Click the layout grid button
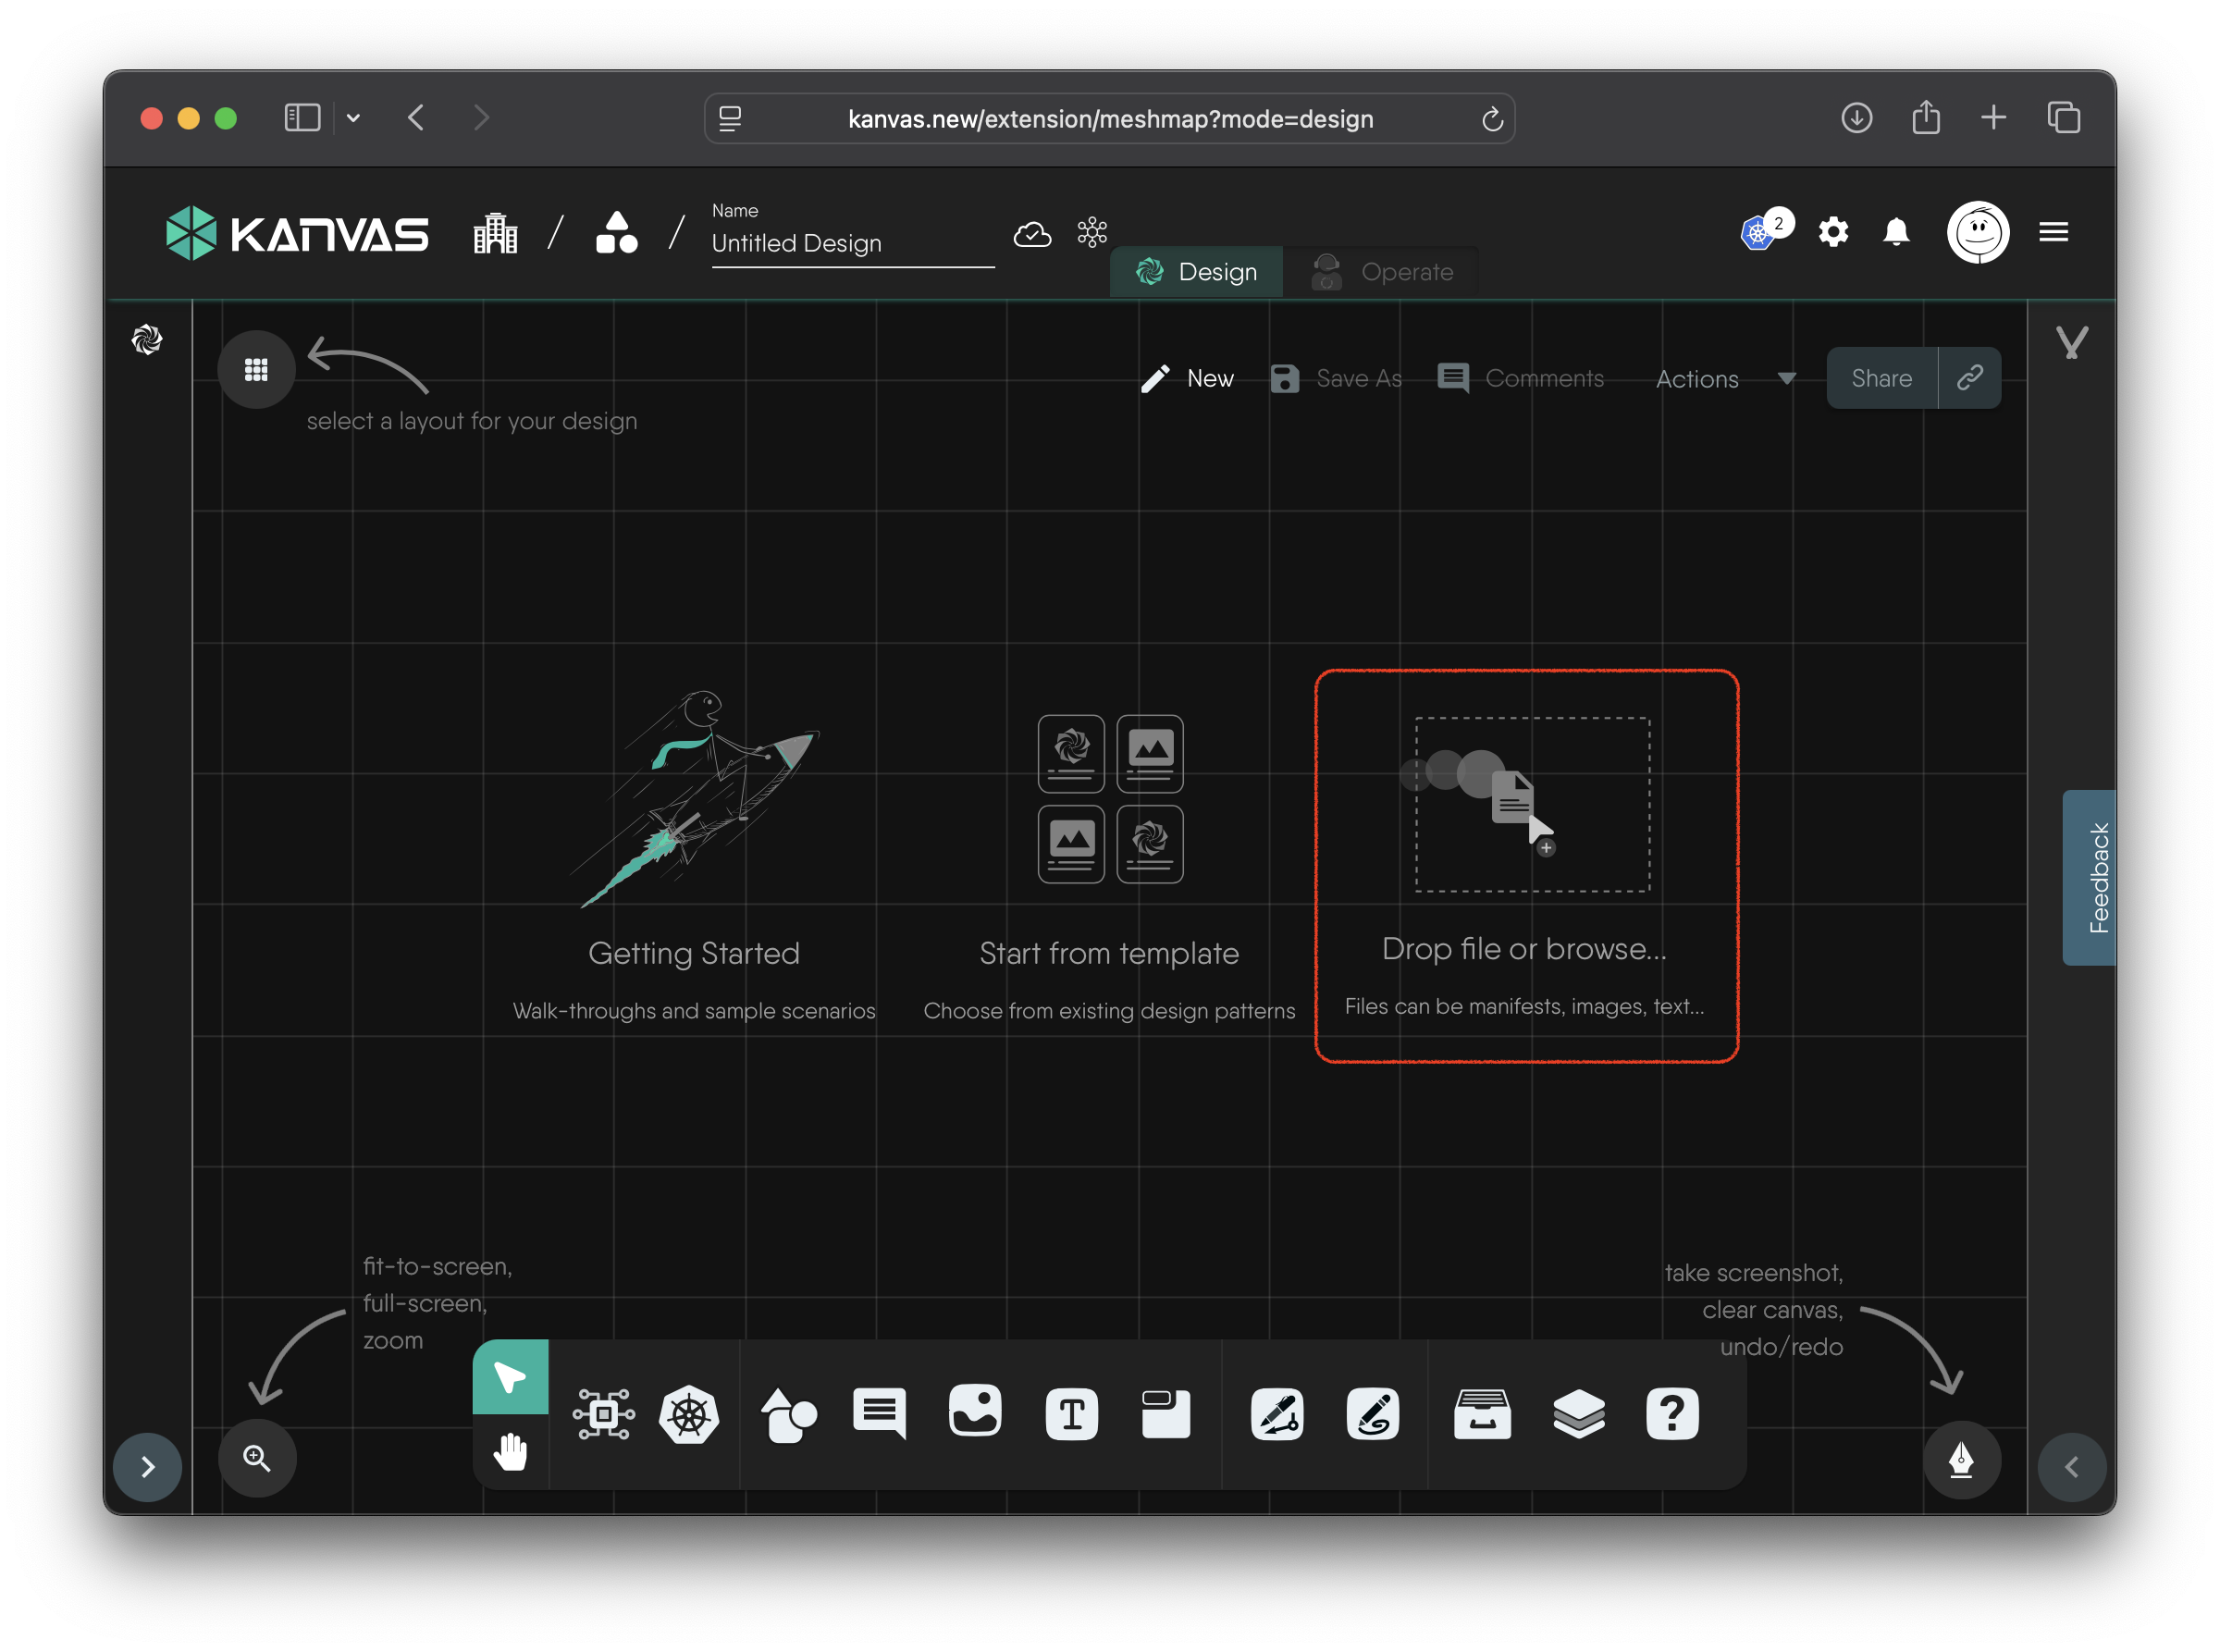The image size is (2220, 1652). click(256, 370)
